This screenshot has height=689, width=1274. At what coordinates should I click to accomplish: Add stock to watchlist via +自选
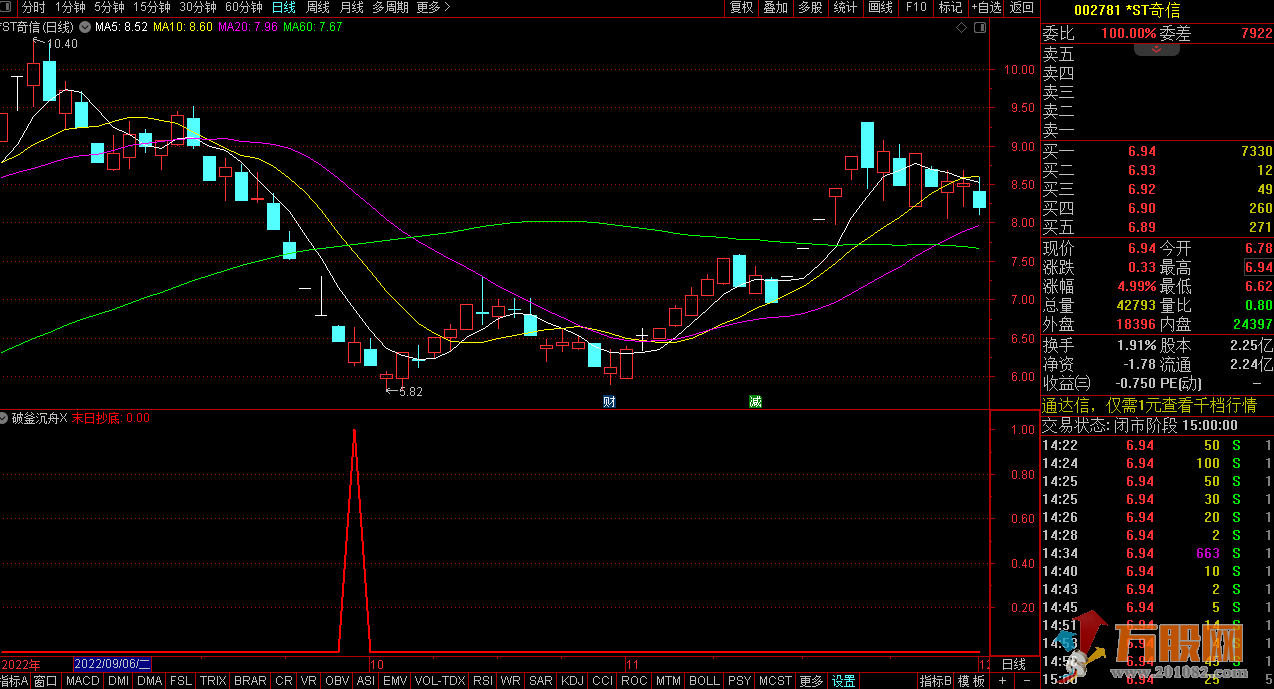(985, 8)
